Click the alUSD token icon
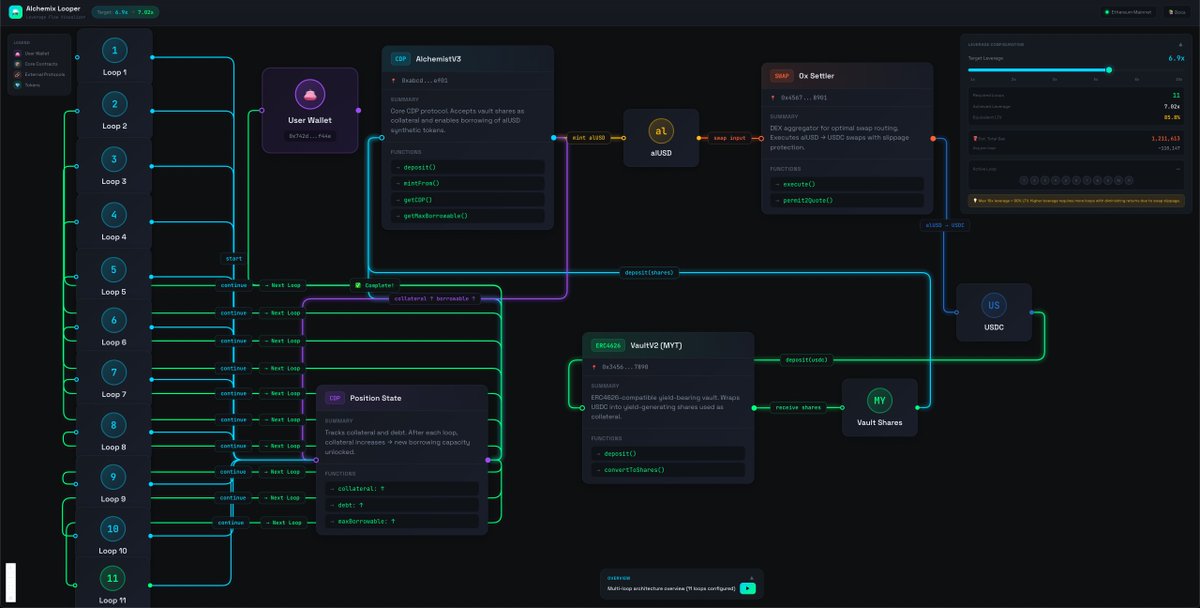The height and width of the screenshot is (608, 1200). pyautogui.click(x=661, y=131)
